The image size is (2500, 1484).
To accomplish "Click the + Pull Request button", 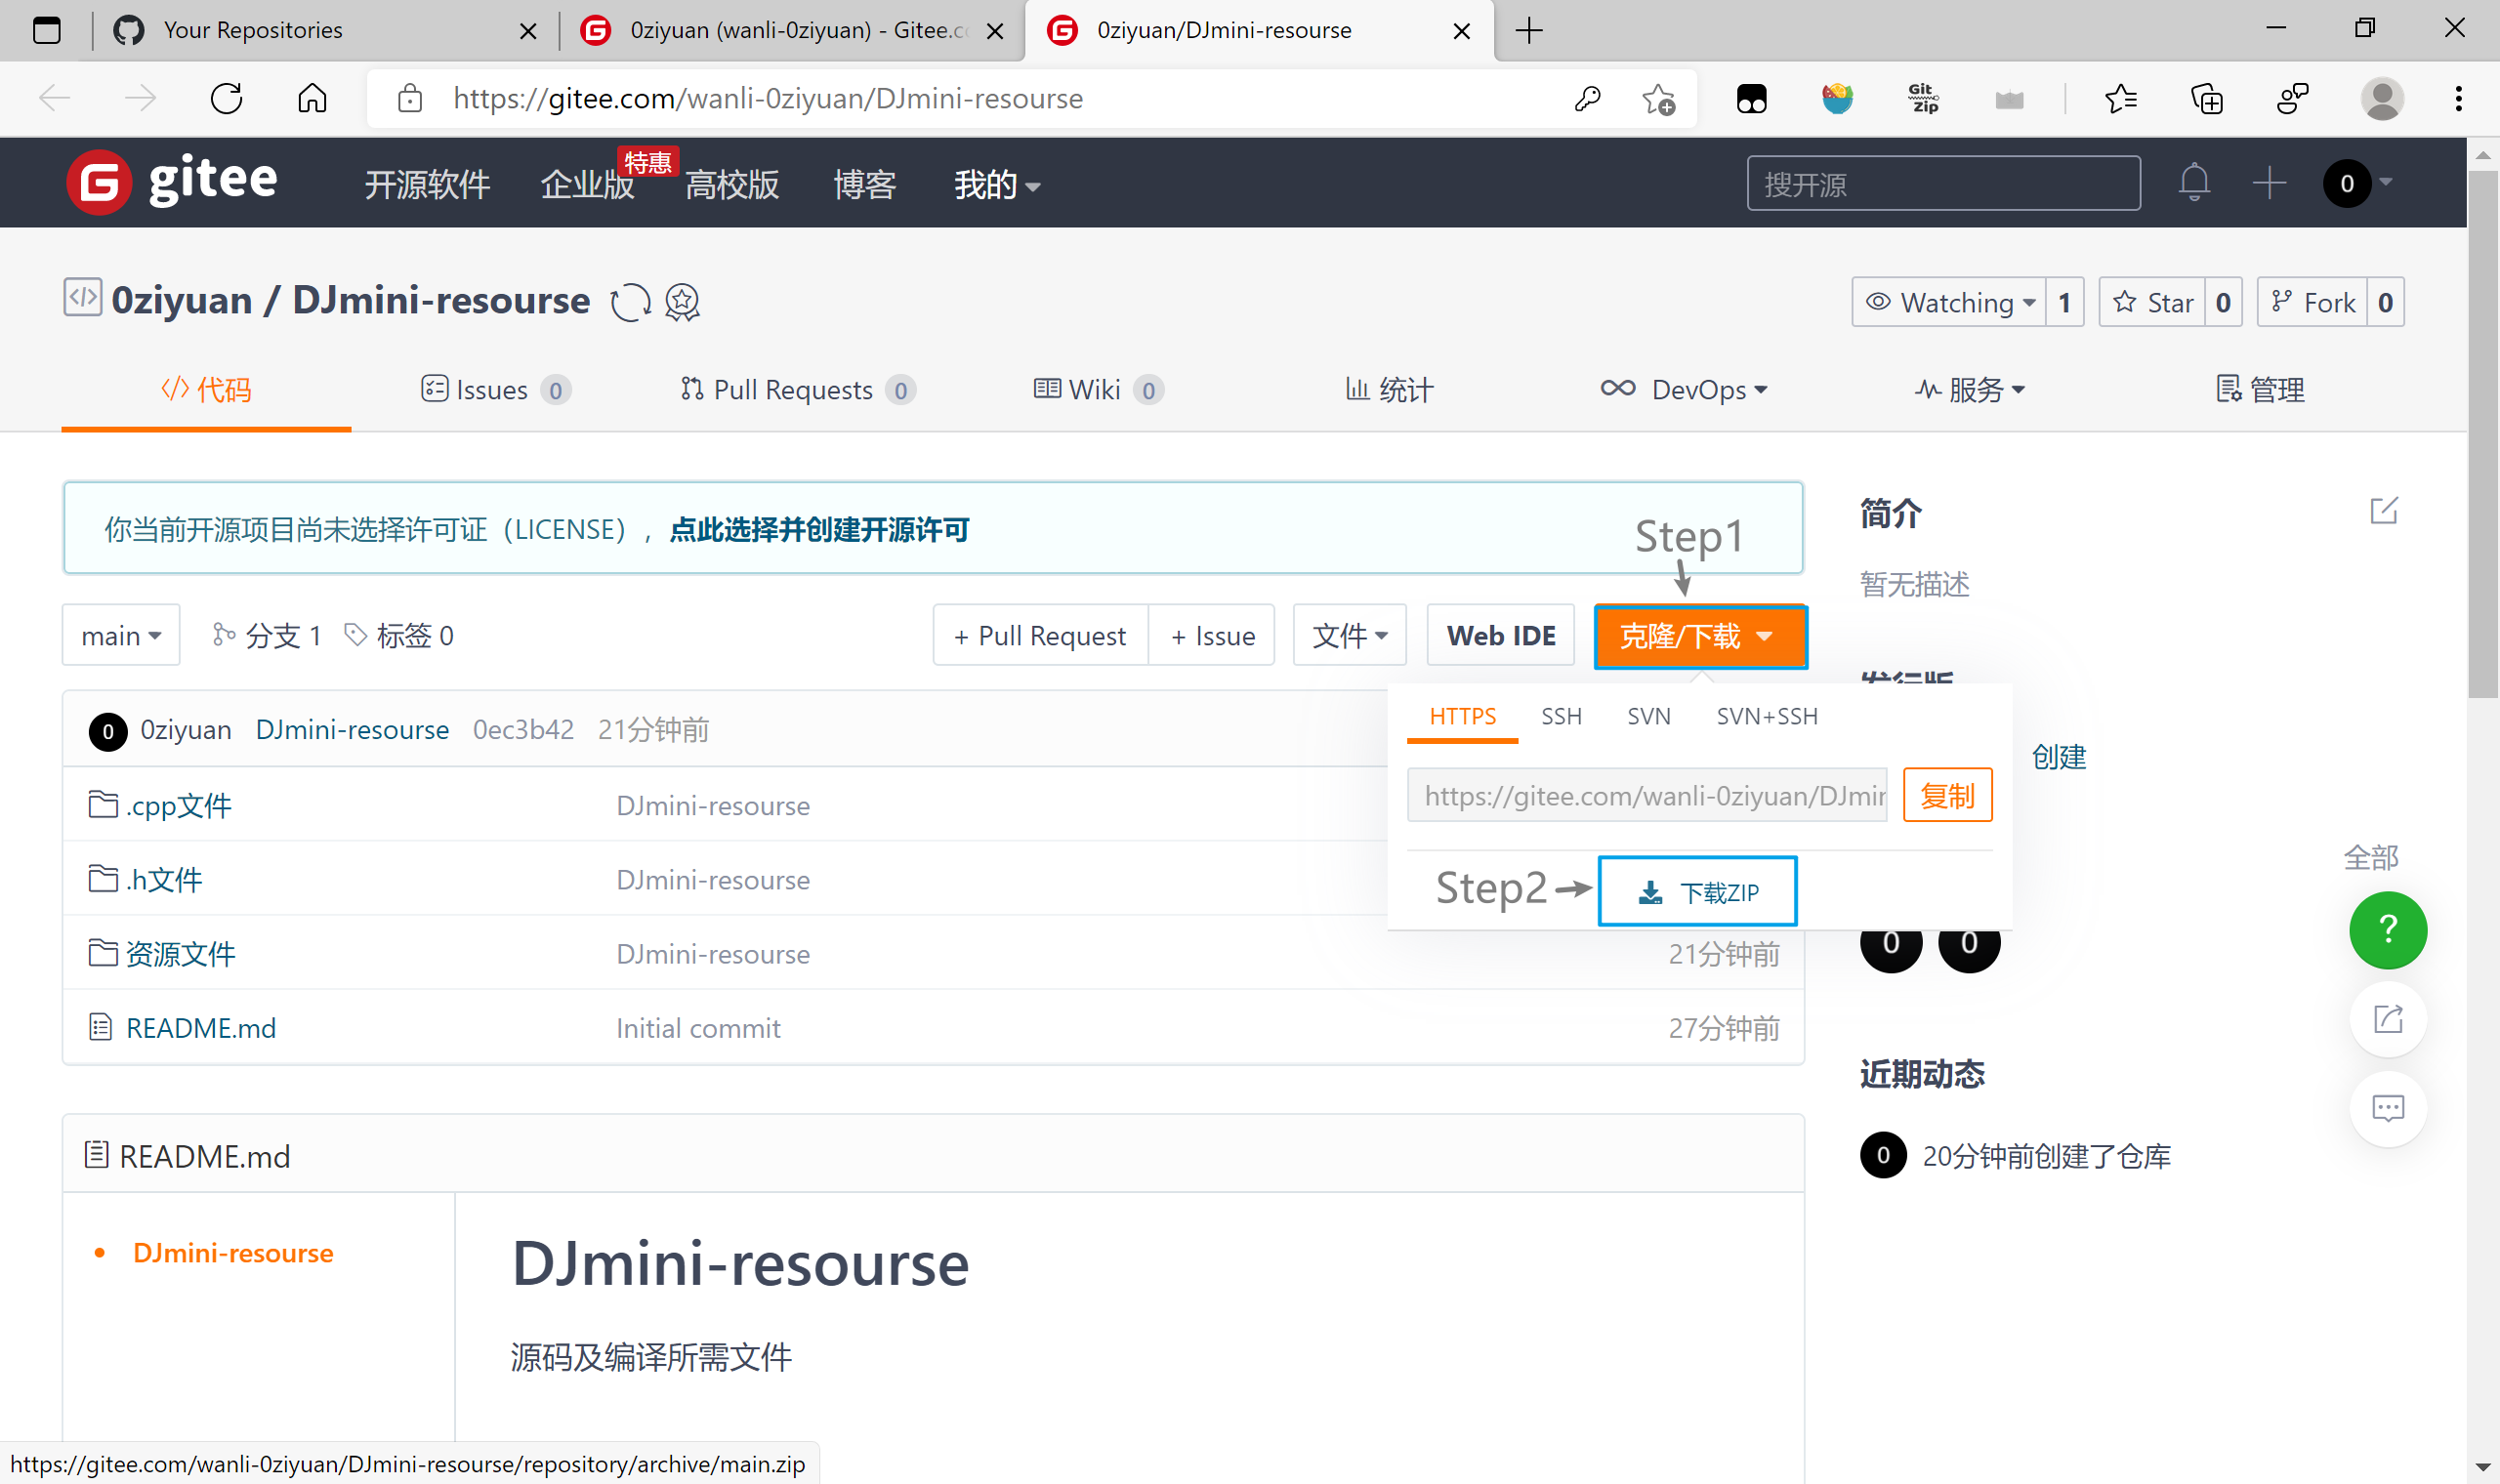I will [1039, 635].
